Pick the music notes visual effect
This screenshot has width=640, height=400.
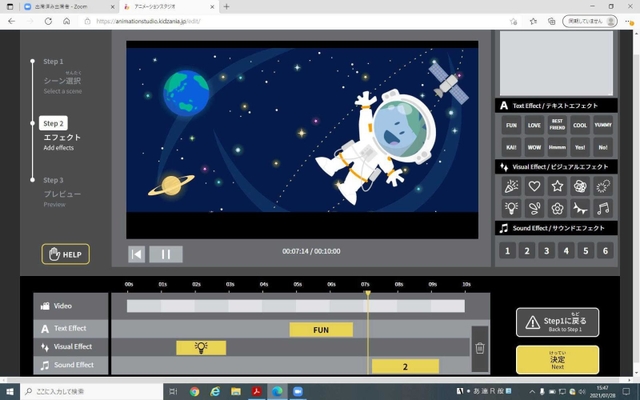(604, 208)
